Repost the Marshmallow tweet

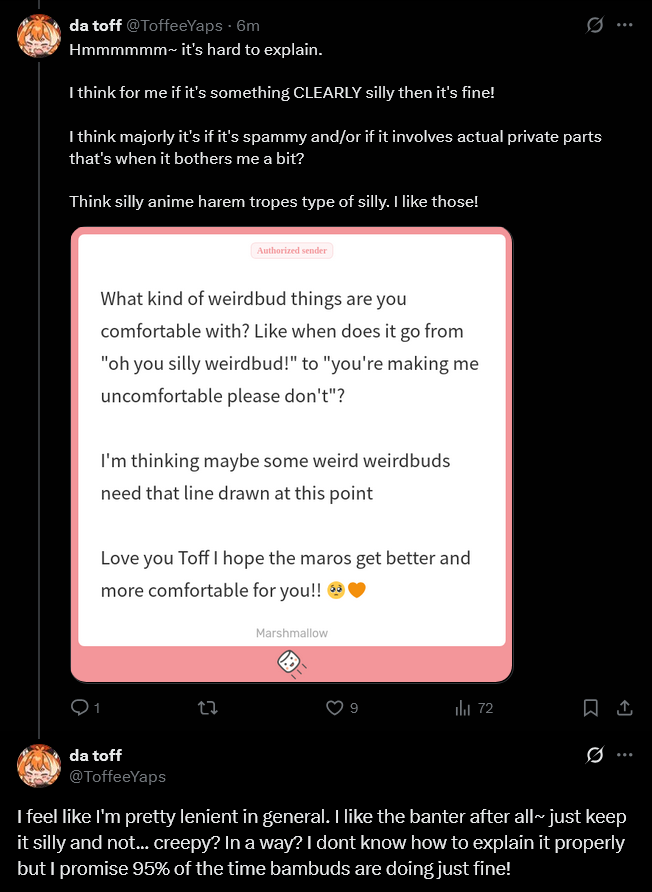click(x=208, y=708)
